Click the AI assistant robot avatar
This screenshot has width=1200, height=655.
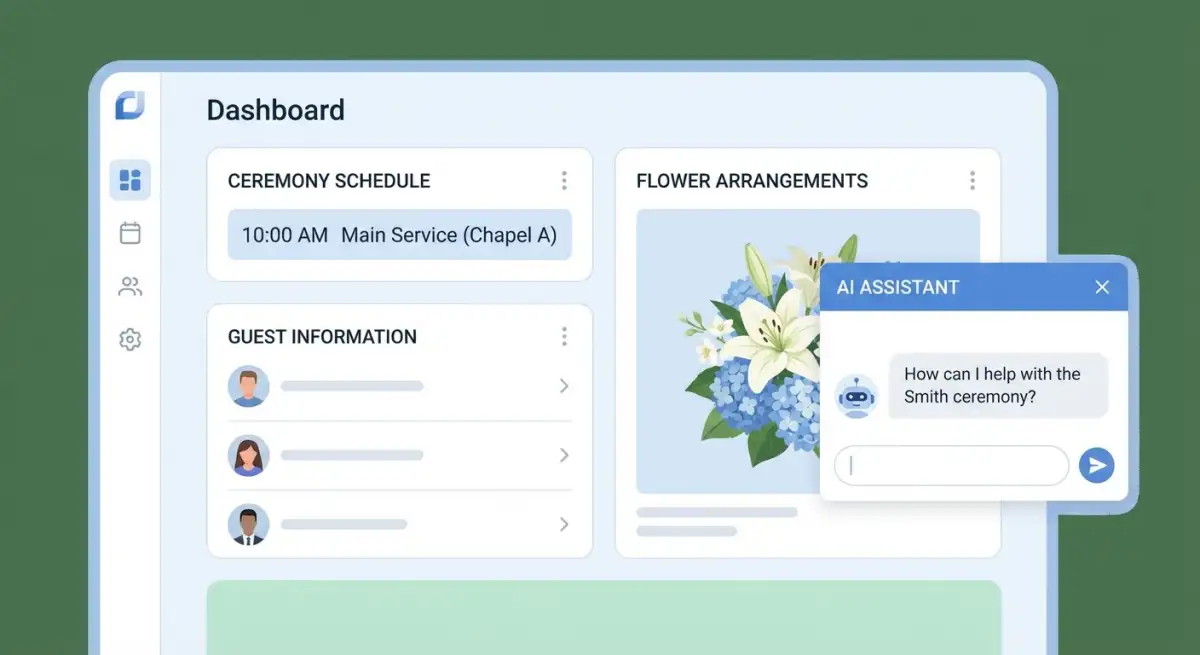(x=856, y=395)
